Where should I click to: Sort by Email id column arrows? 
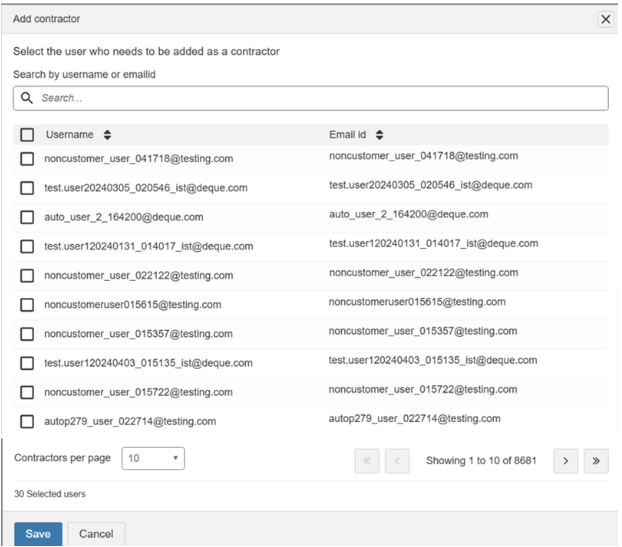(x=381, y=134)
